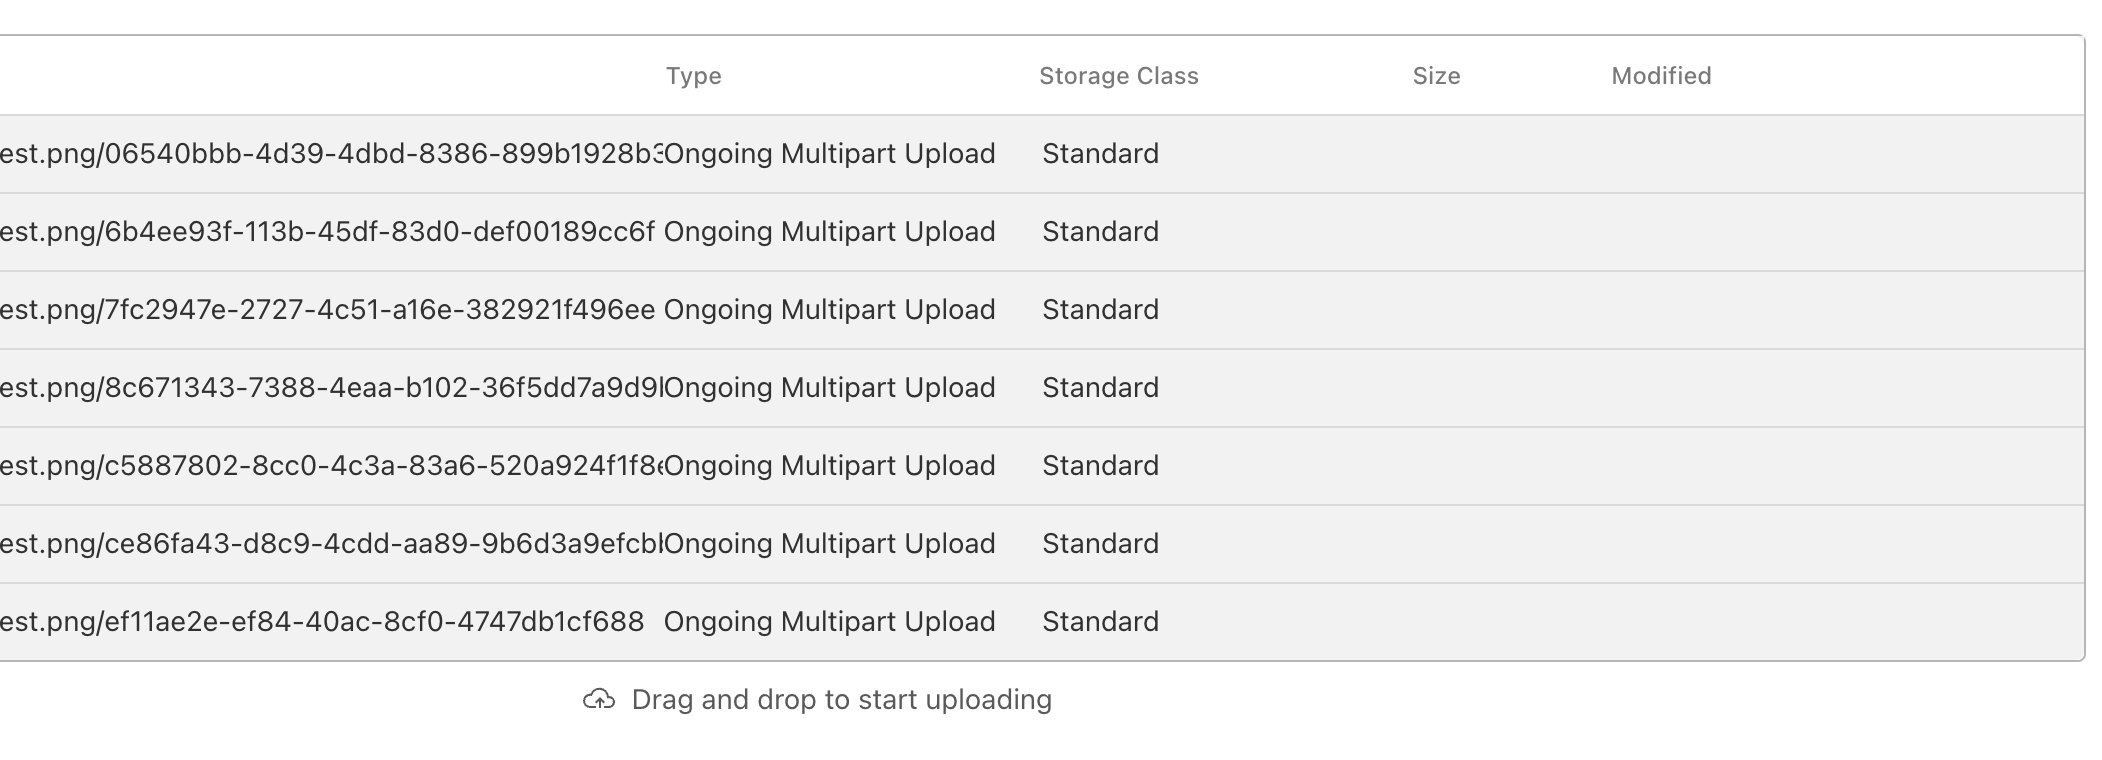This screenshot has height=760, width=2102.
Task: Select the upload entry starting 06540bbb-4d39
Action: click(x=330, y=154)
